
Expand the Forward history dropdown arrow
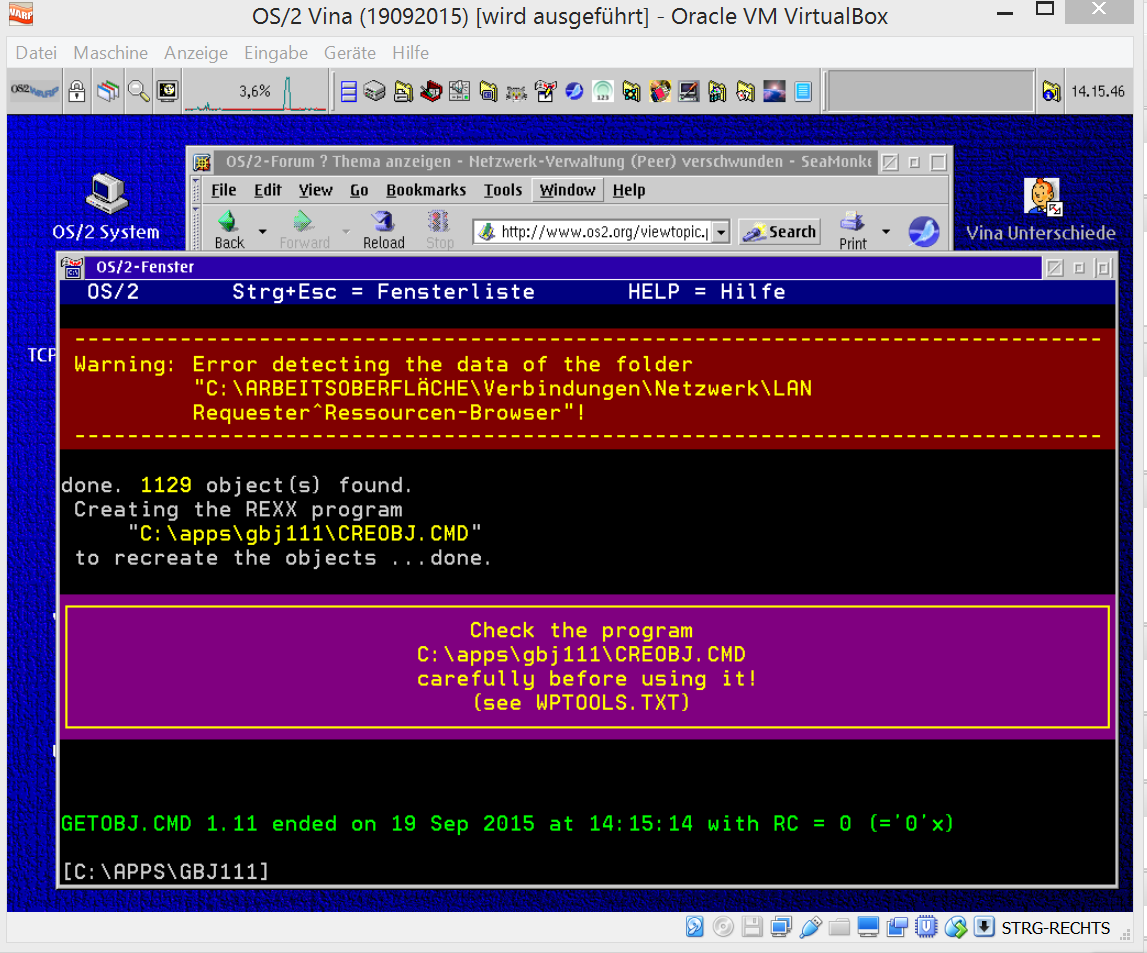tap(346, 232)
